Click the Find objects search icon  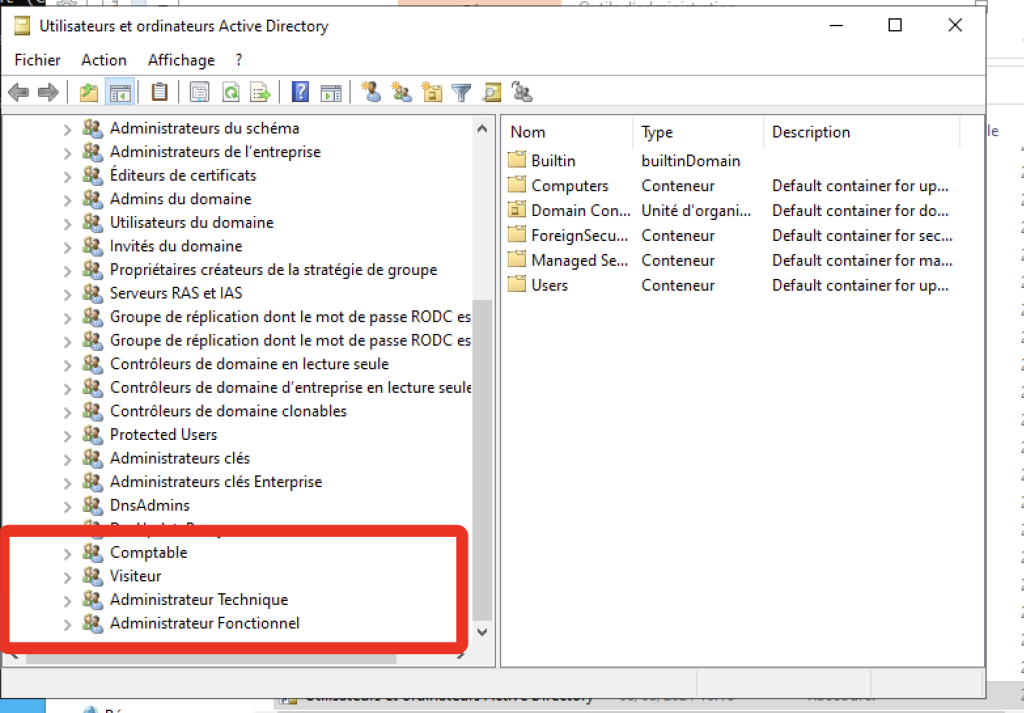(491, 93)
